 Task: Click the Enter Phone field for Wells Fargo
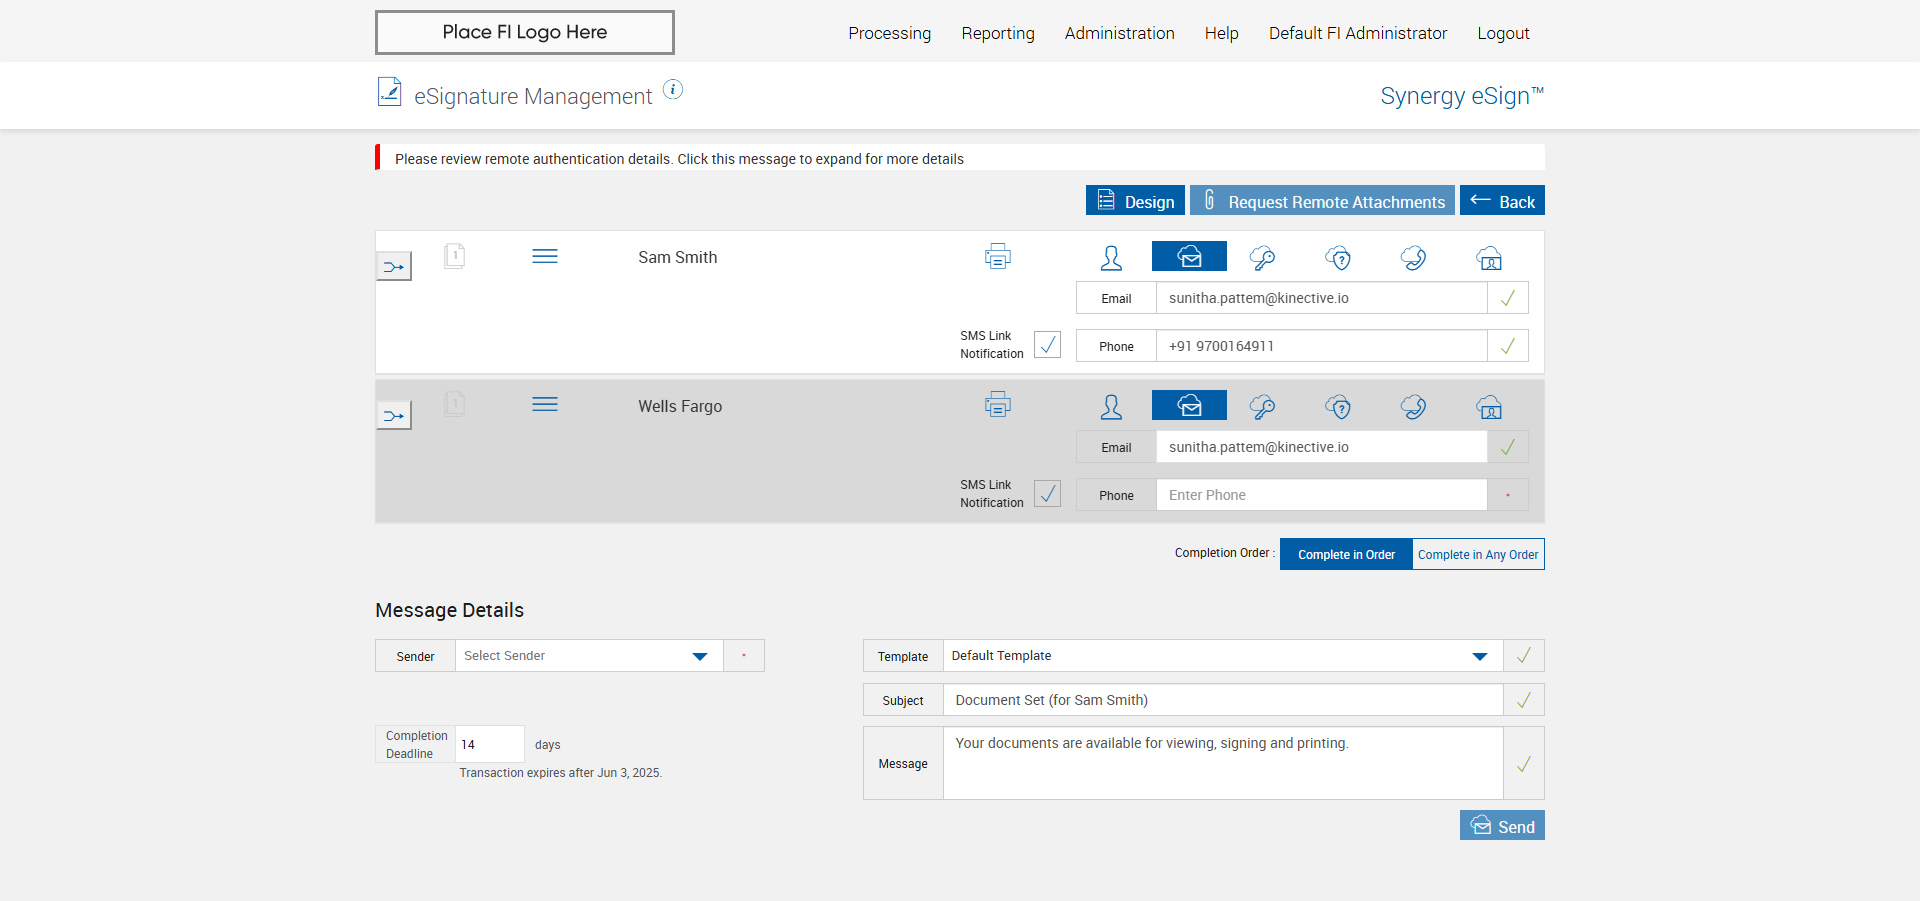tap(1320, 495)
